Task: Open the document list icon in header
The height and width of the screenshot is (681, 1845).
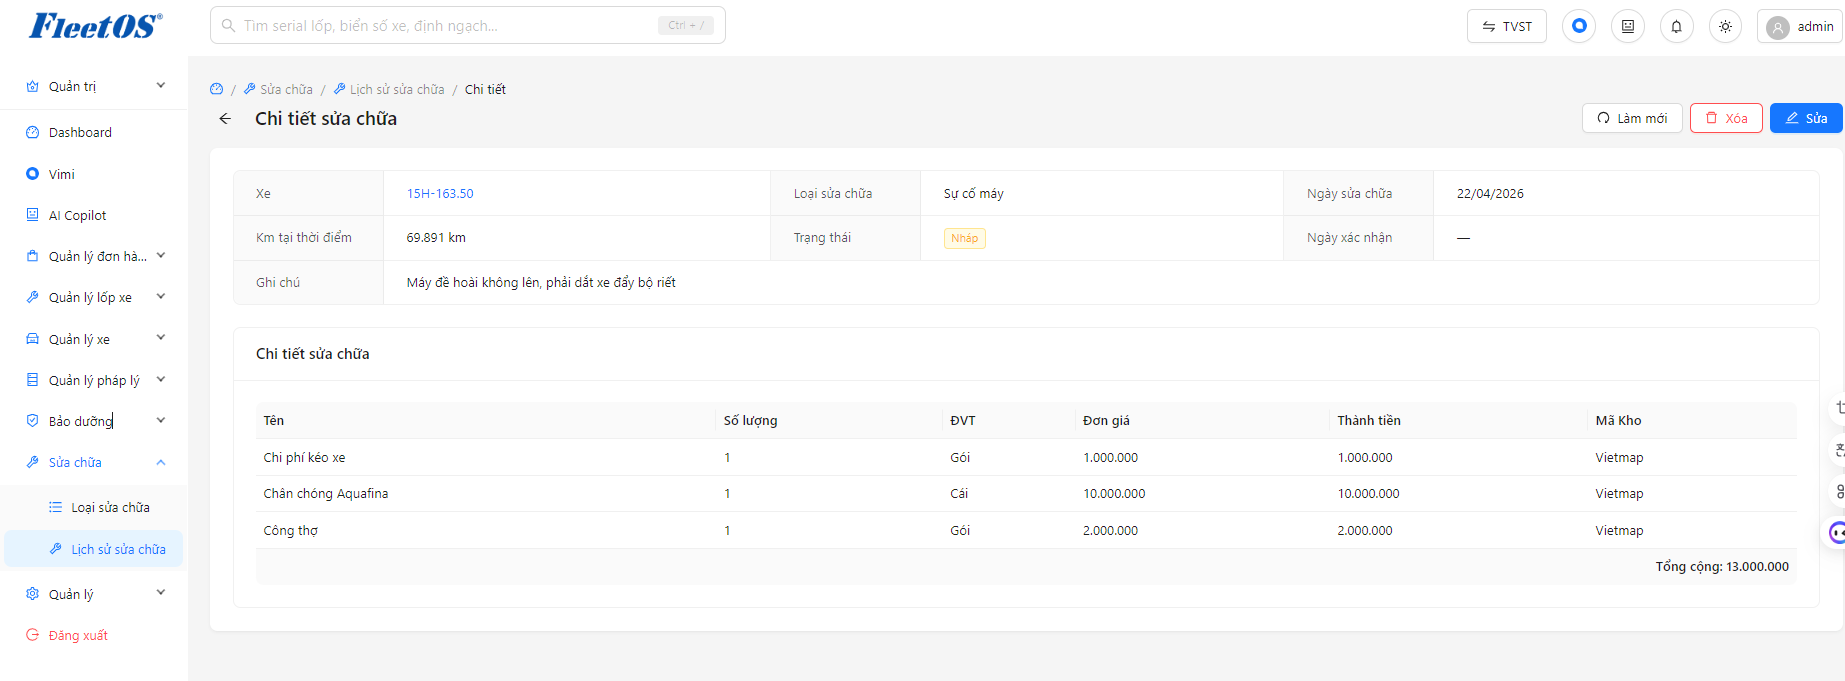Action: 1628,26
